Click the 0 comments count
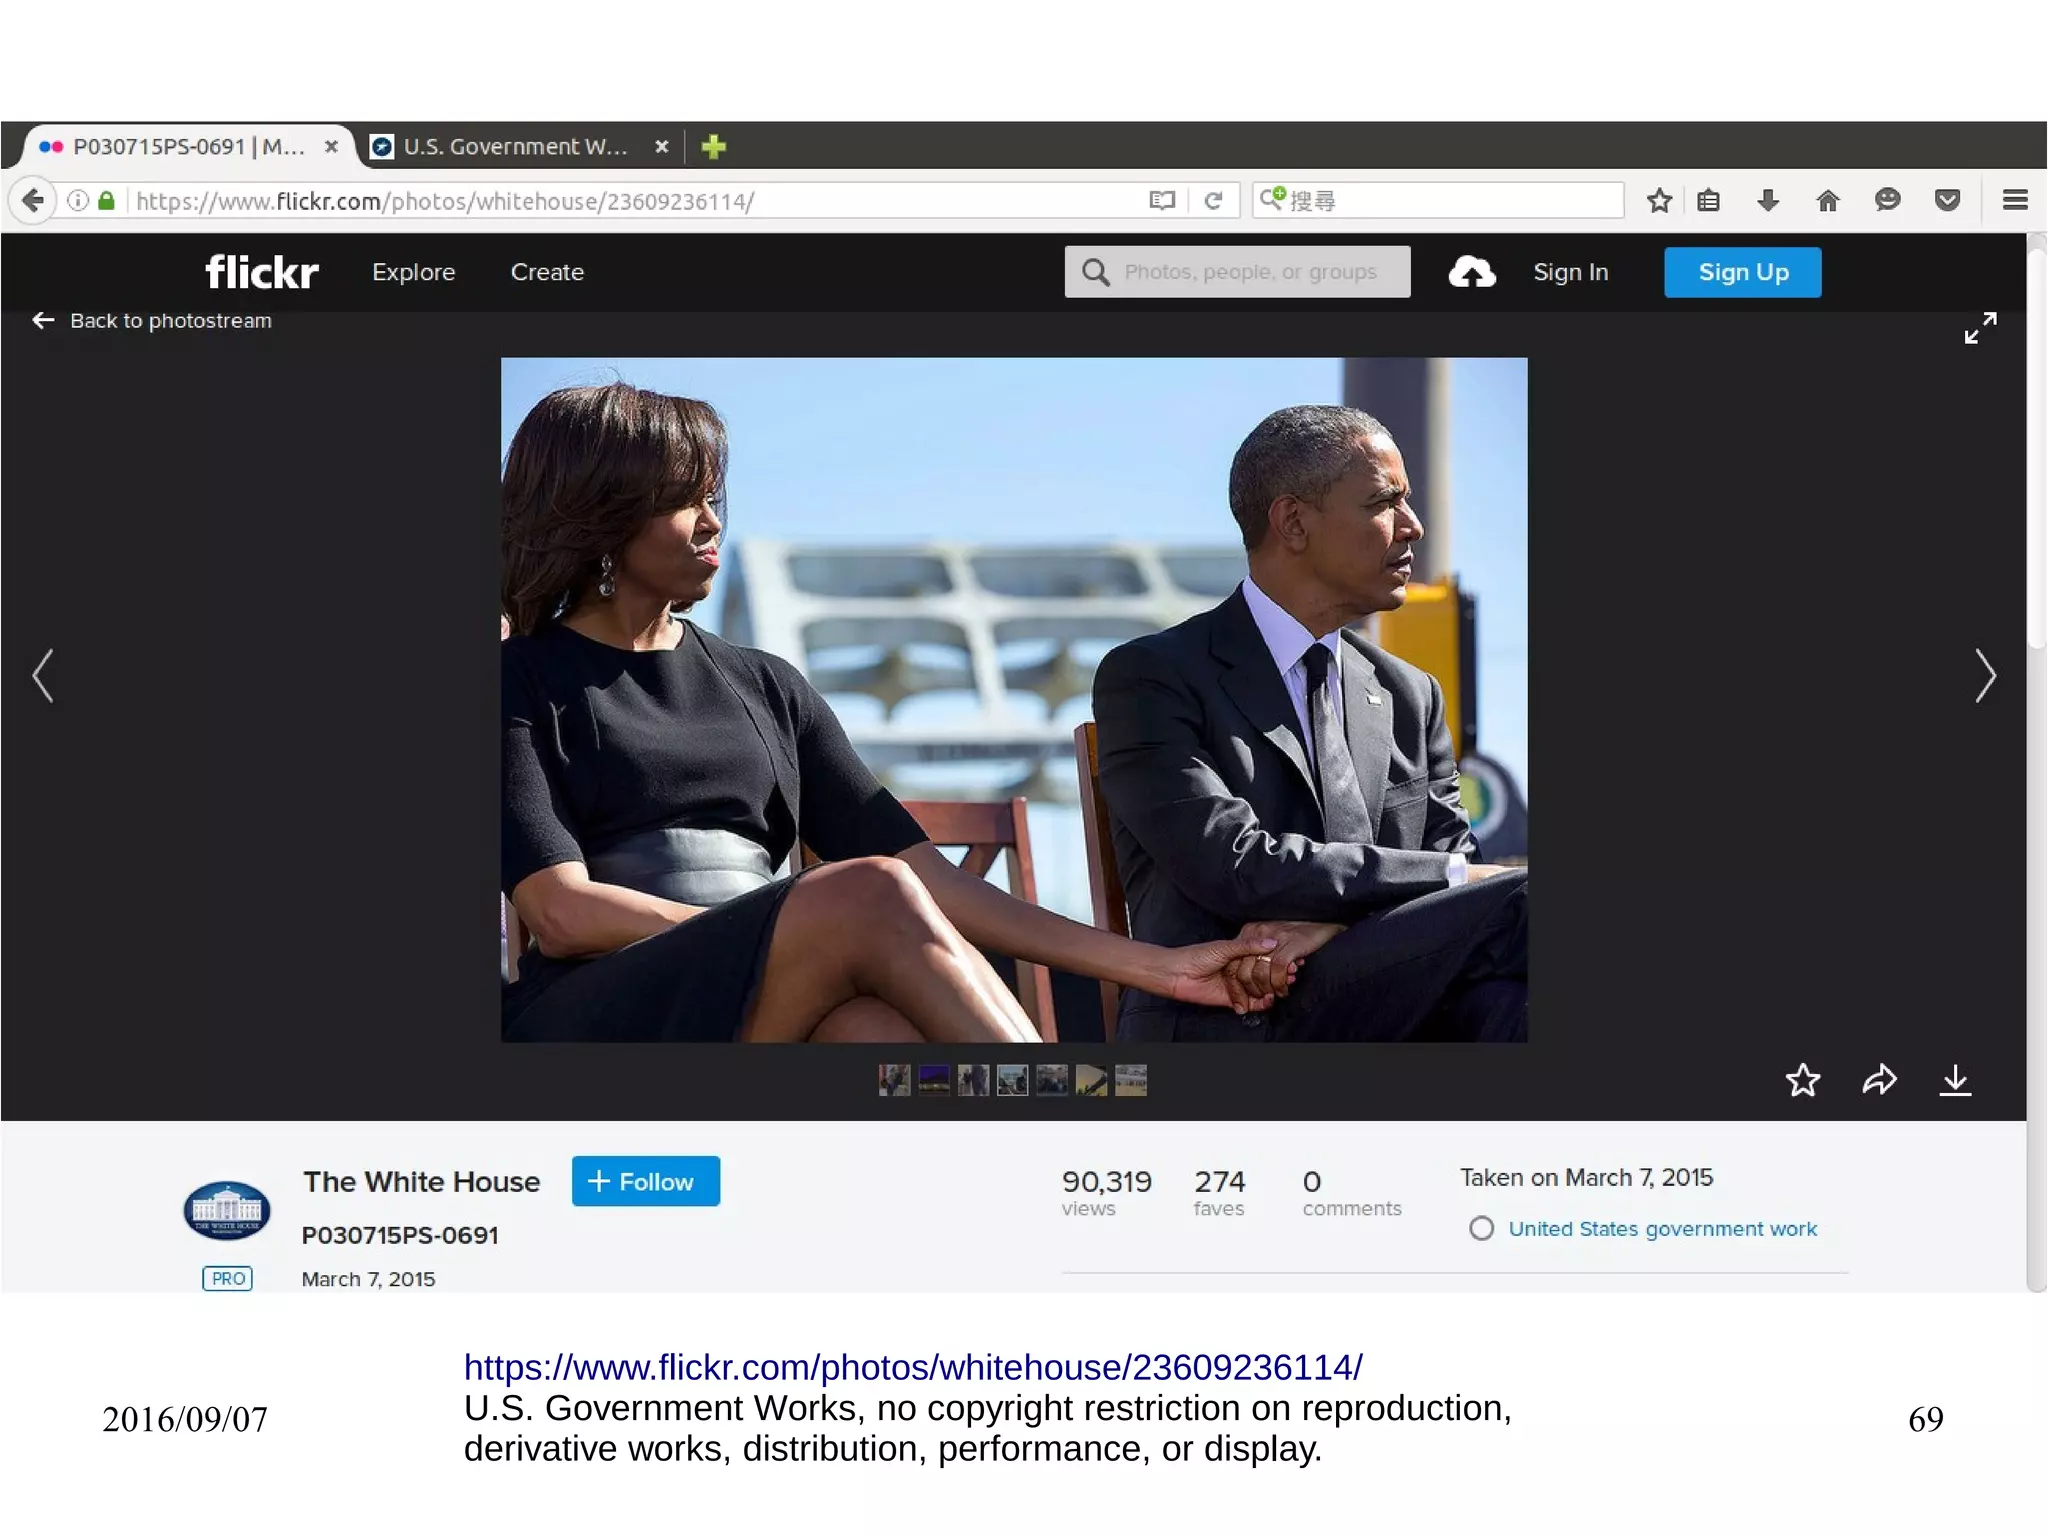The width and height of the screenshot is (2048, 1535). click(1351, 1192)
